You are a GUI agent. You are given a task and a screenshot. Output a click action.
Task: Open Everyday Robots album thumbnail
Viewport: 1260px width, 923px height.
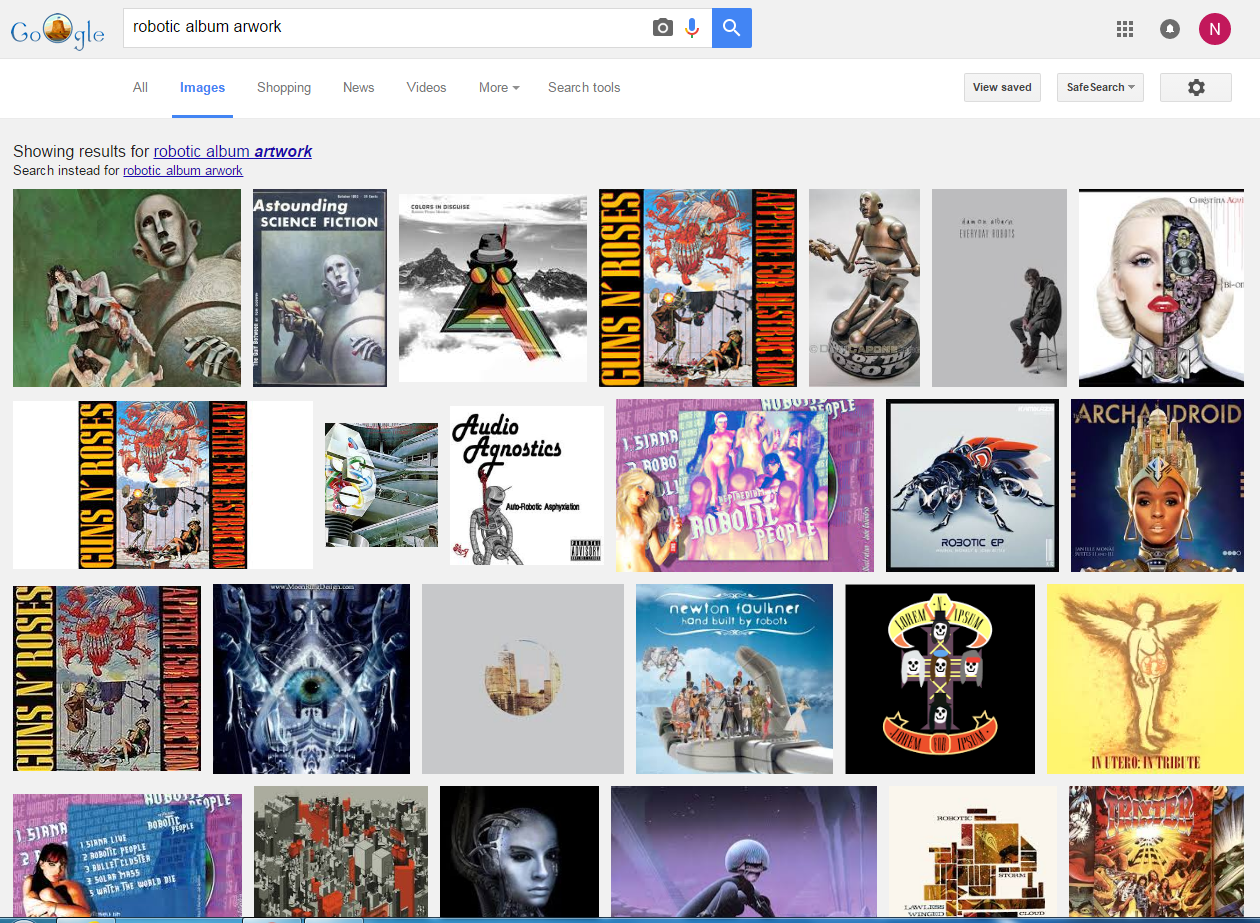(x=999, y=288)
